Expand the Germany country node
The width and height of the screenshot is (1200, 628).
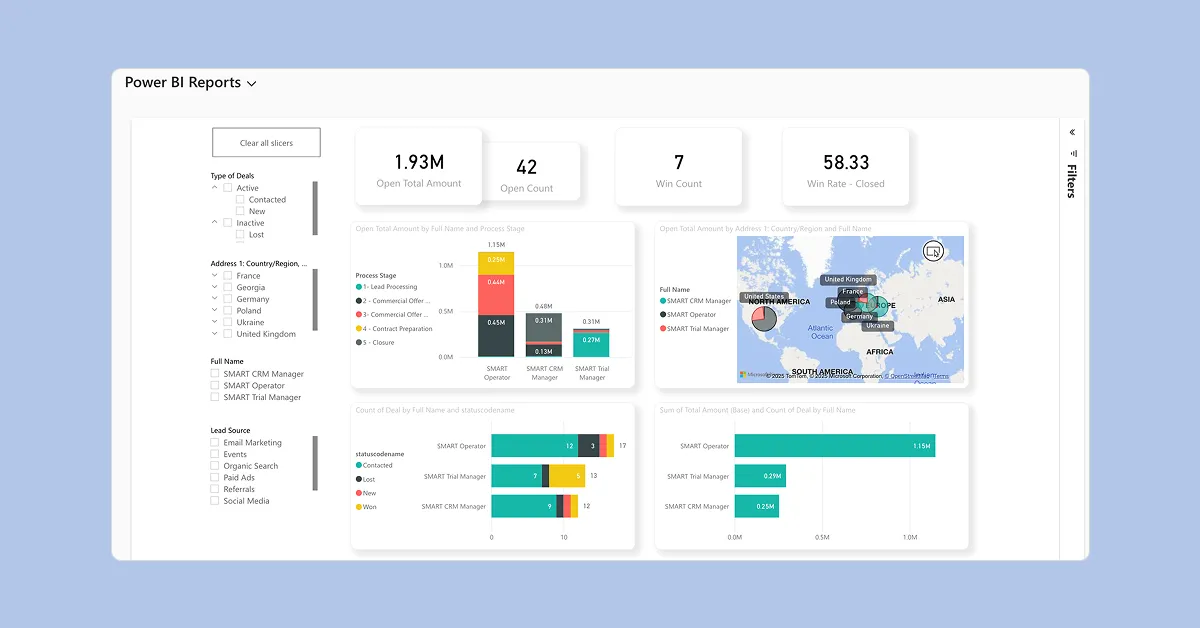pyautogui.click(x=215, y=299)
